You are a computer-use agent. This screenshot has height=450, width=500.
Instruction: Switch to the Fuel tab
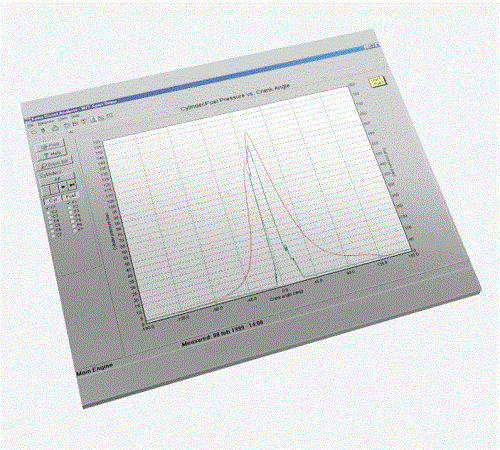(70, 196)
